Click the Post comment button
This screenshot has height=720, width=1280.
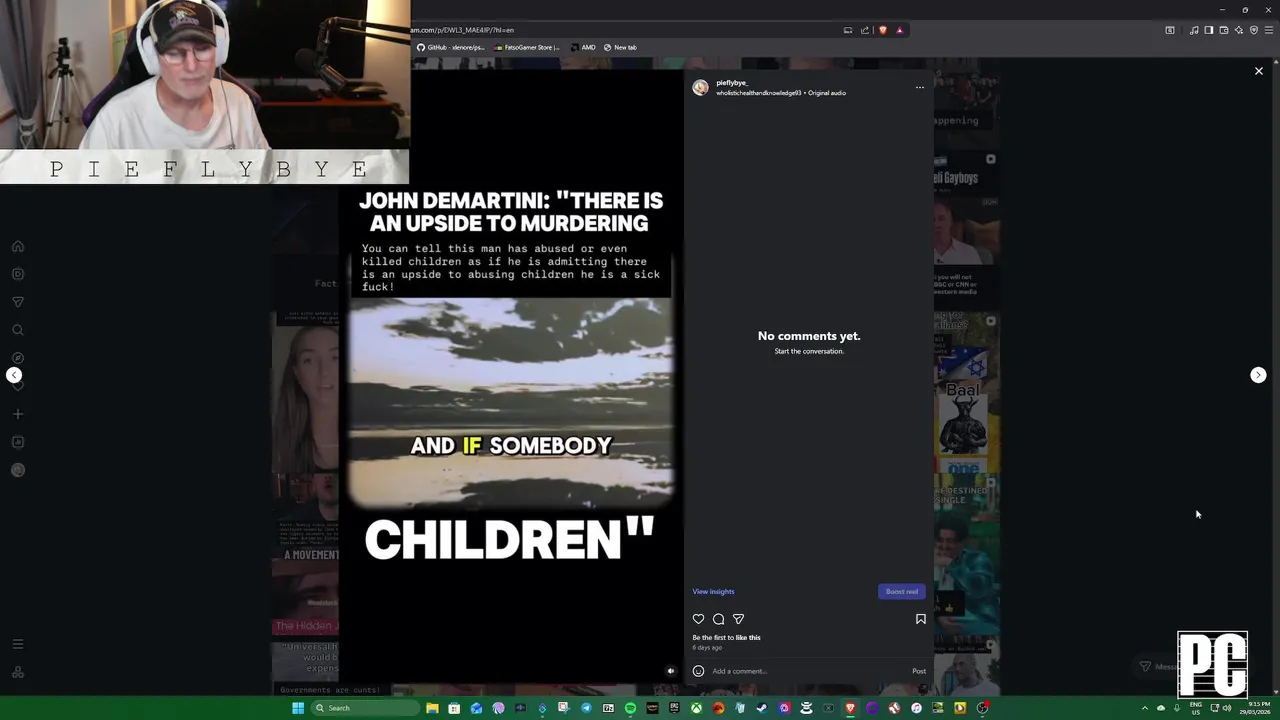[918, 671]
